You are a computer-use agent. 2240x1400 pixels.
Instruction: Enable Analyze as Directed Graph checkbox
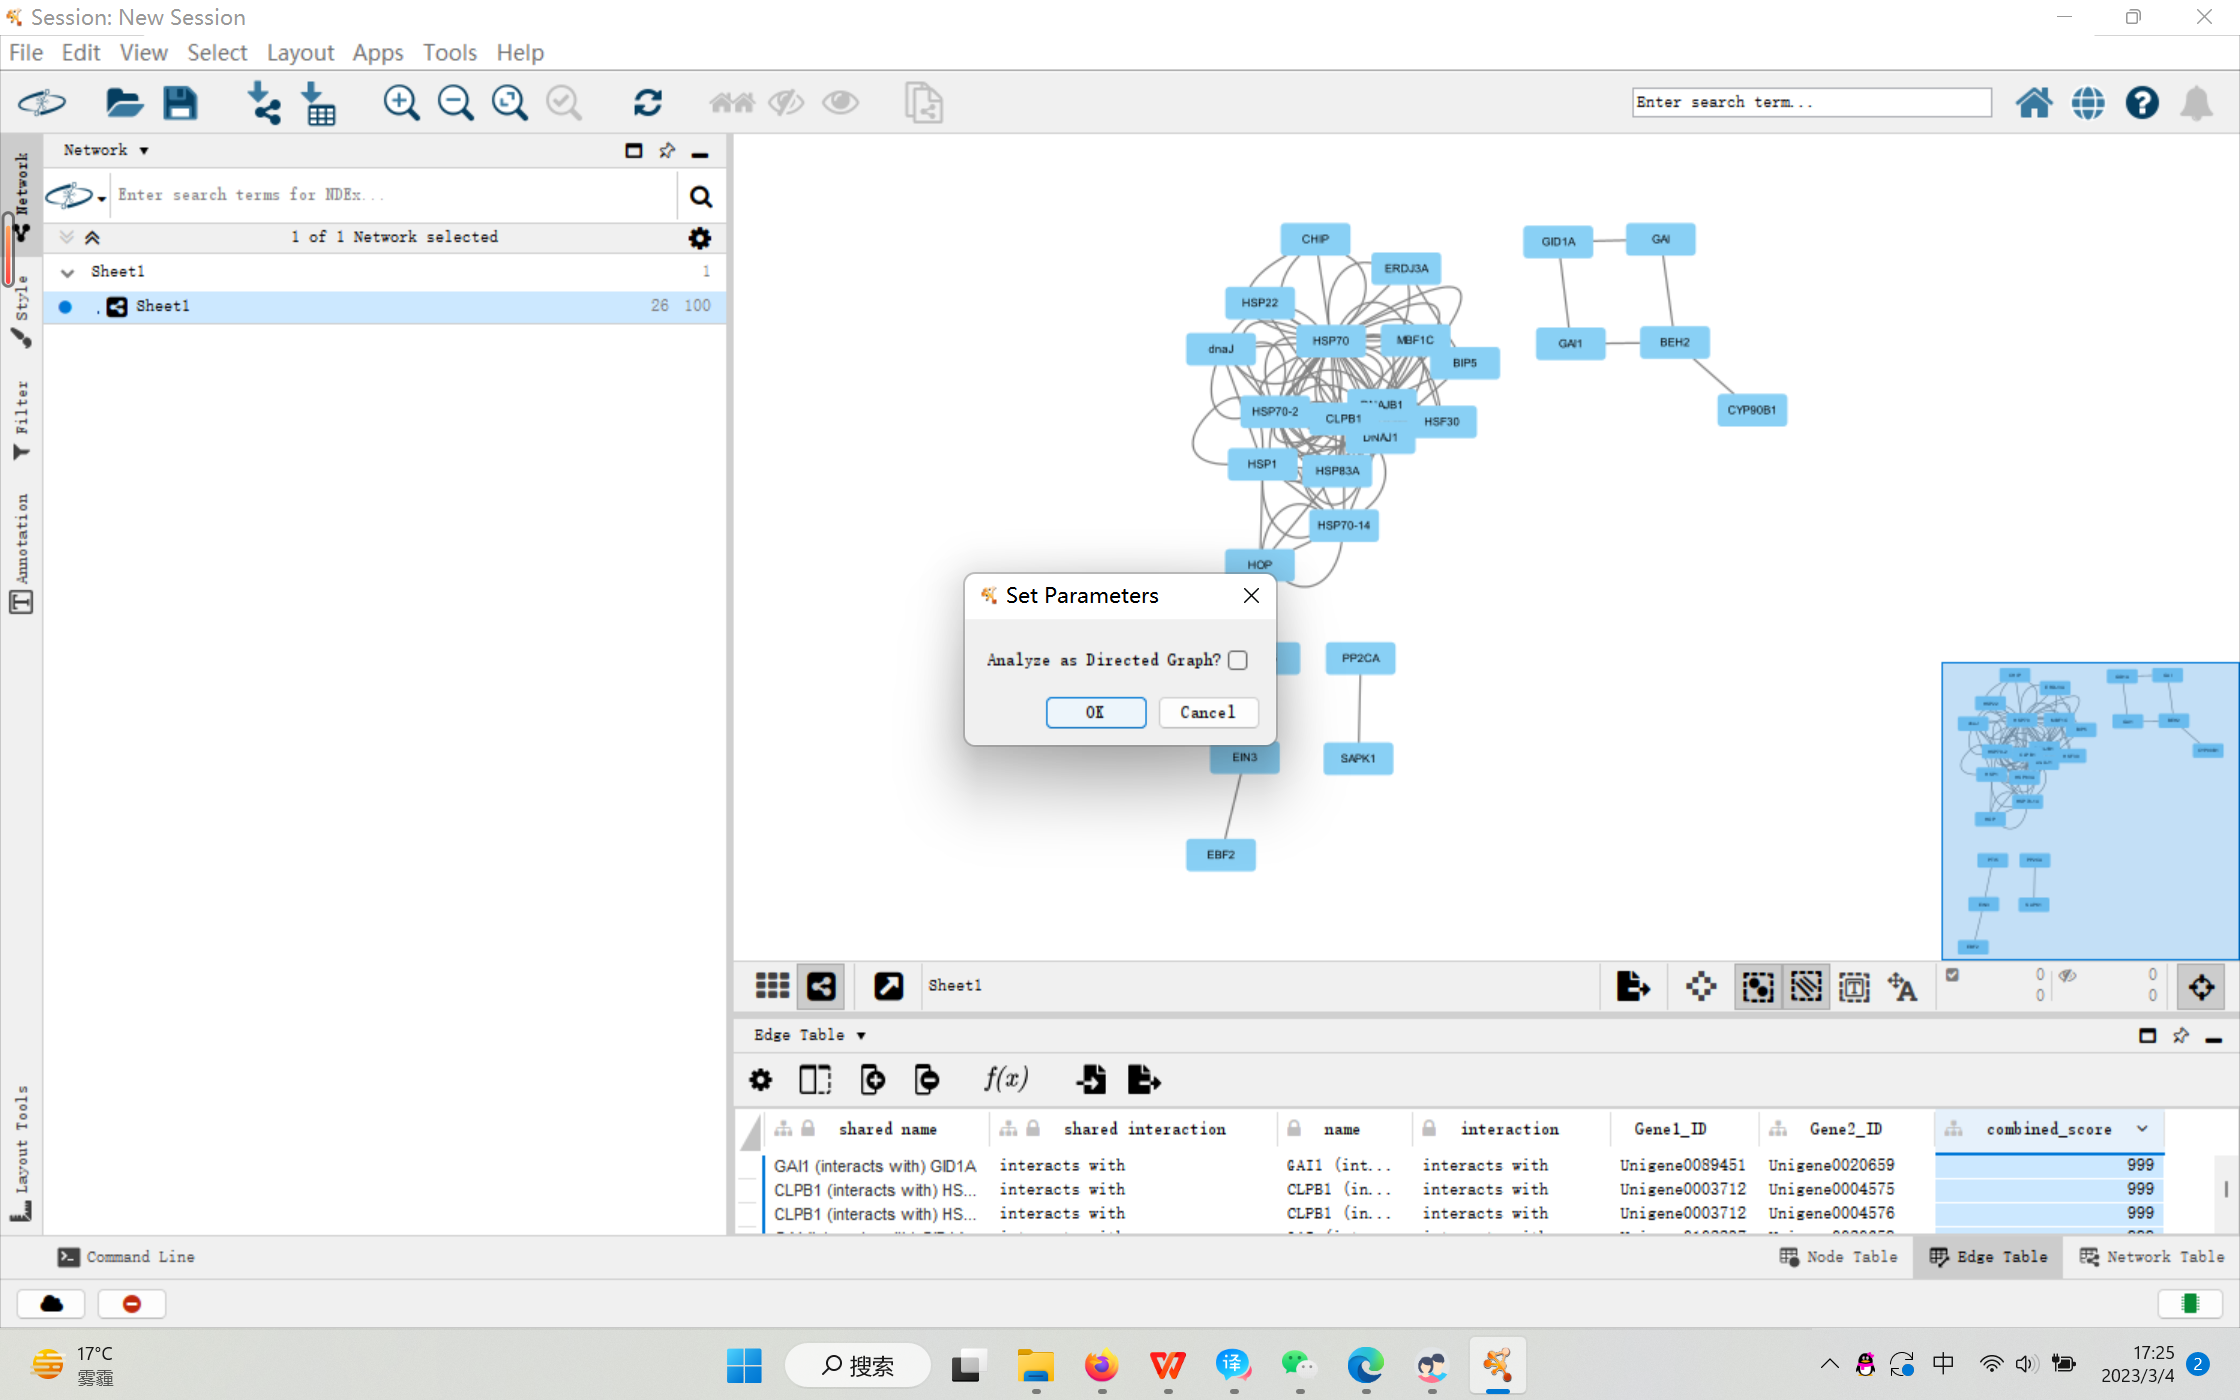pos(1237,660)
